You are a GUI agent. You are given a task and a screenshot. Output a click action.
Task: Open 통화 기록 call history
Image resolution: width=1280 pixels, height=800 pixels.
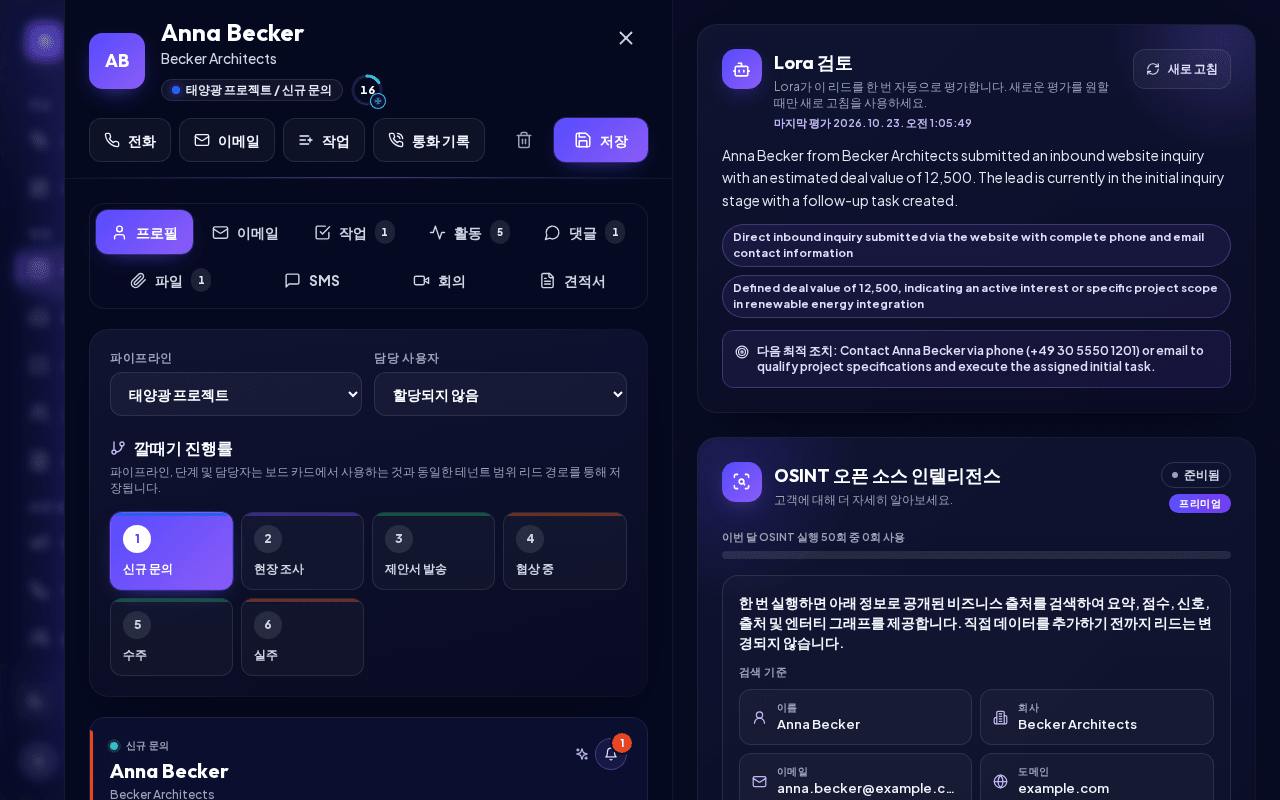(429, 140)
